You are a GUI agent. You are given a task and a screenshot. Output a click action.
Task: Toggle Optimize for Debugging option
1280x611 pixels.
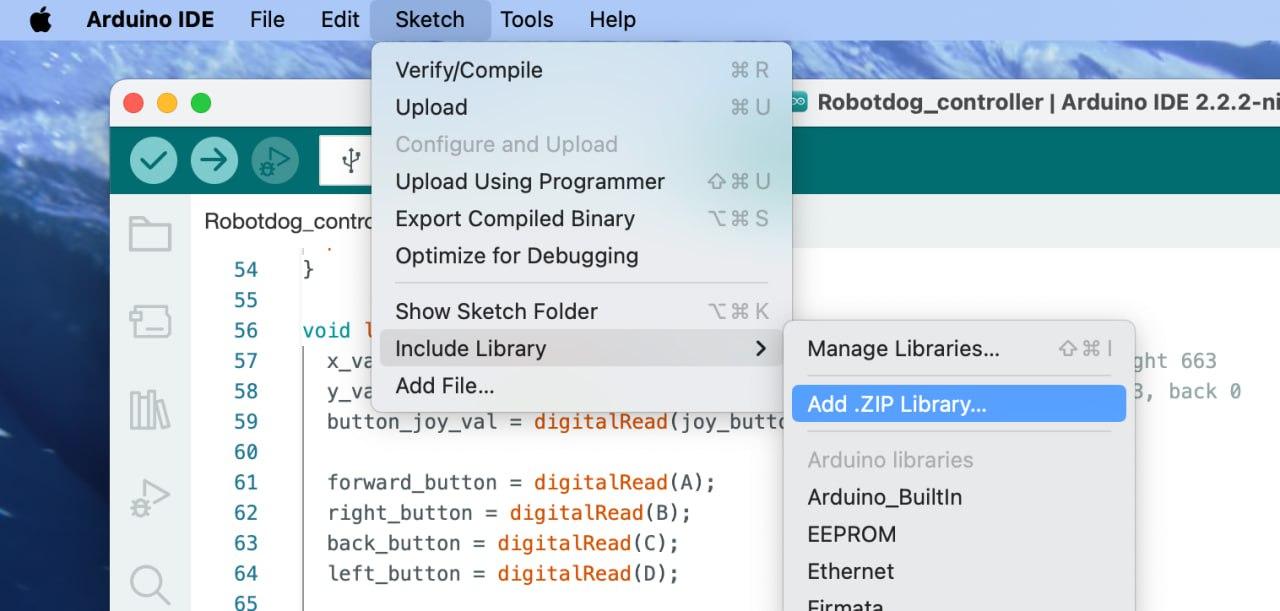pos(517,256)
